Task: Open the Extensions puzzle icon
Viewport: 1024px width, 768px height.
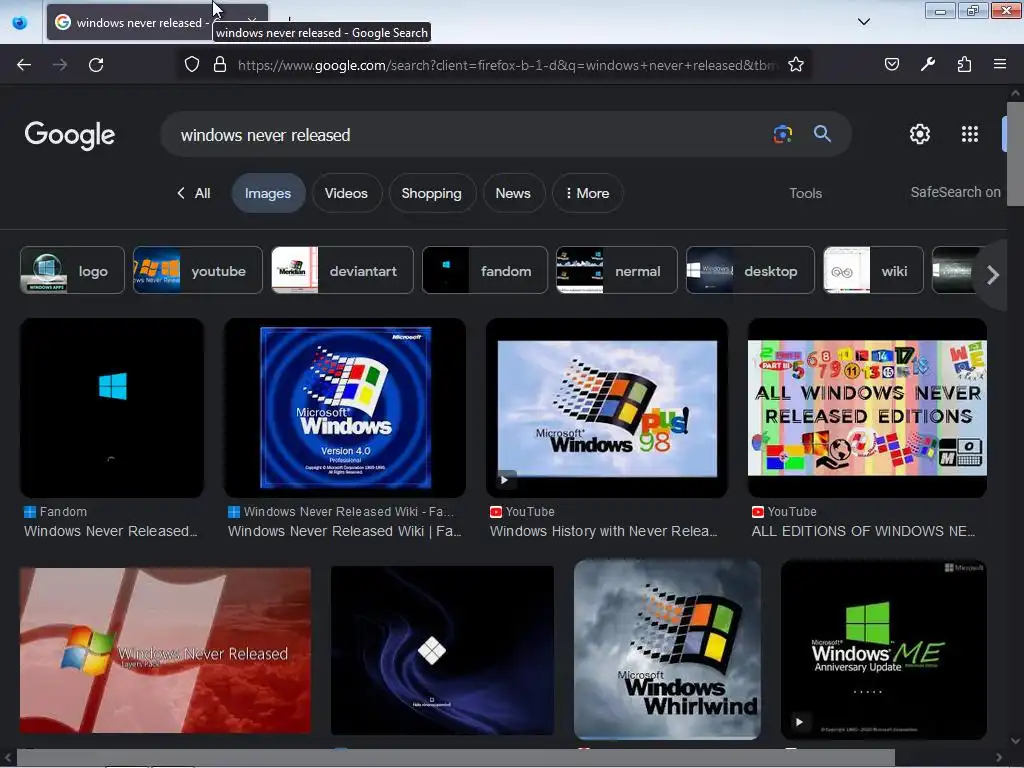Action: tap(964, 64)
